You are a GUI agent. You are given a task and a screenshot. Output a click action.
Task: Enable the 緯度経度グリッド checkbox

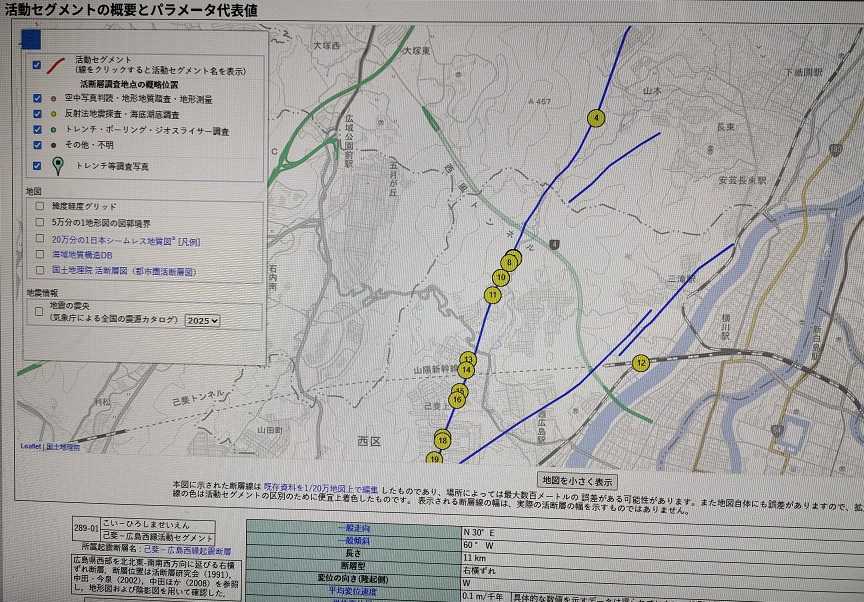tap(40, 206)
